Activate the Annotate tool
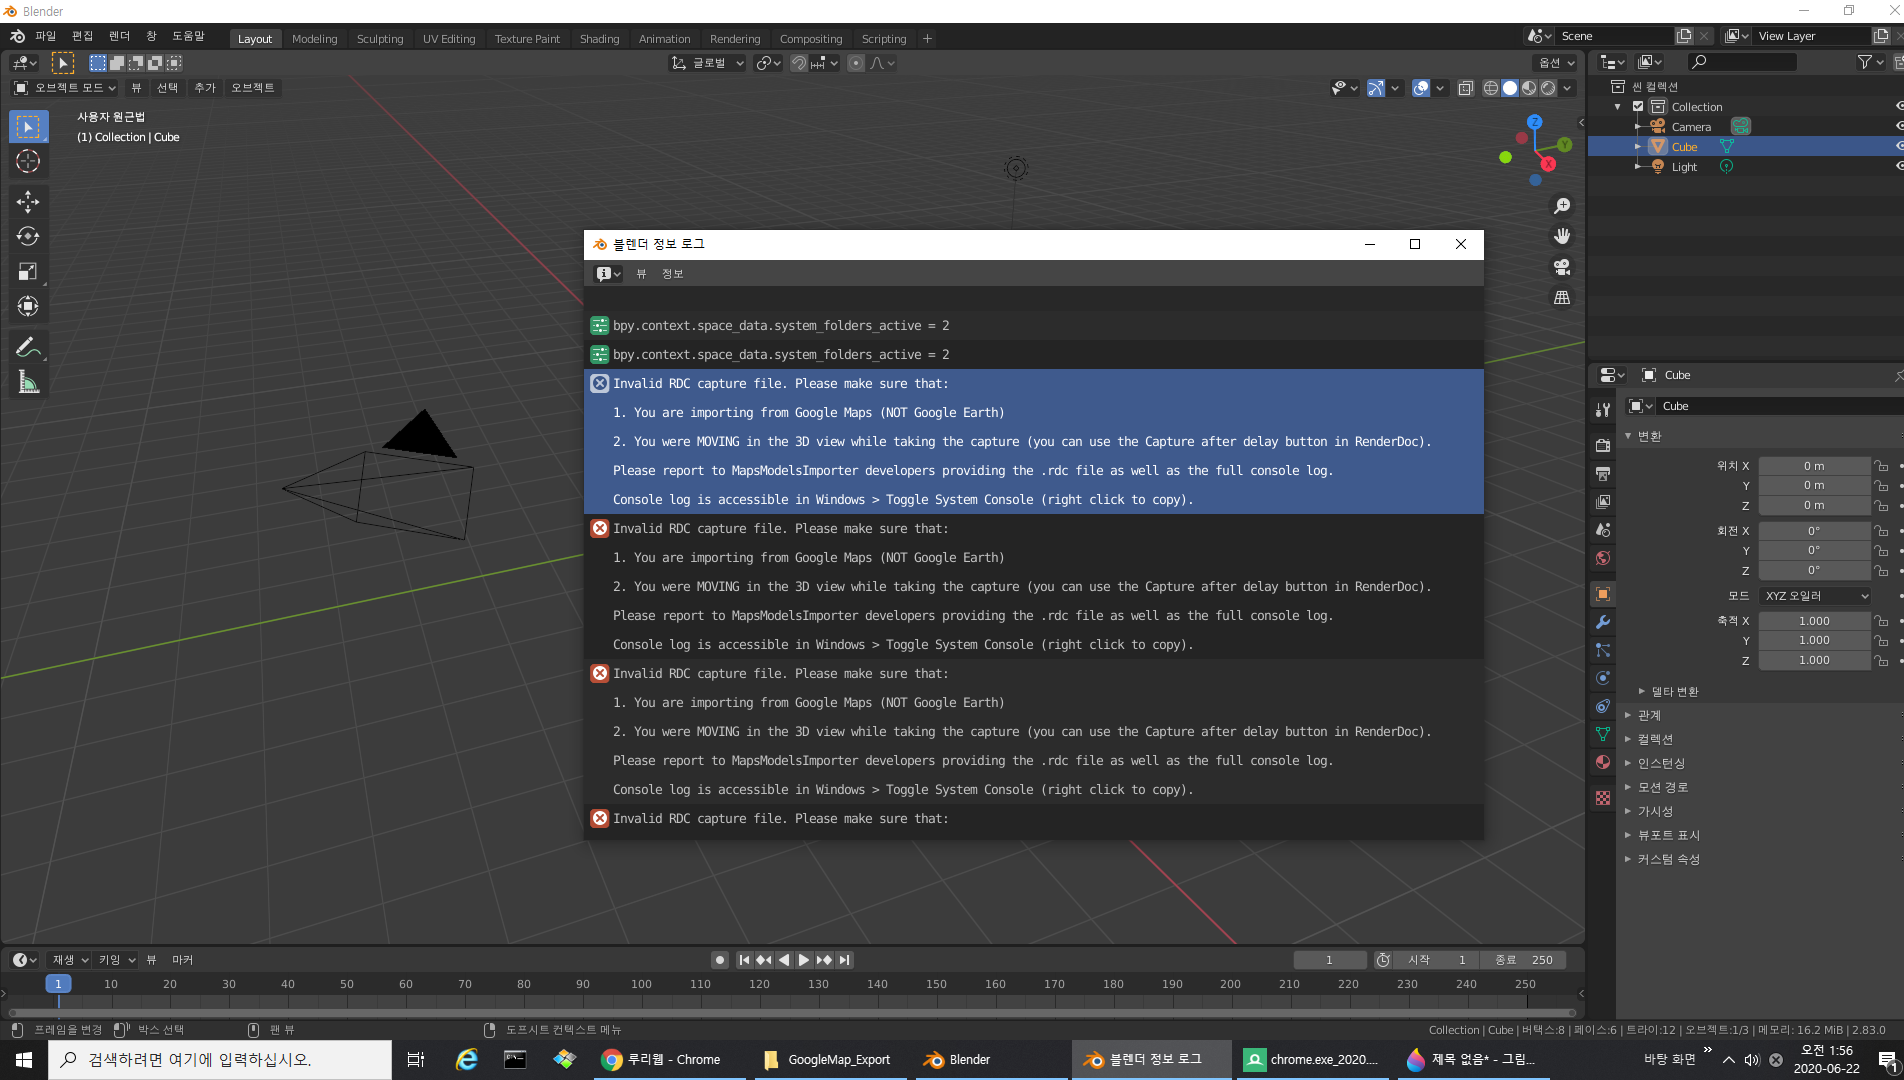 (28, 346)
